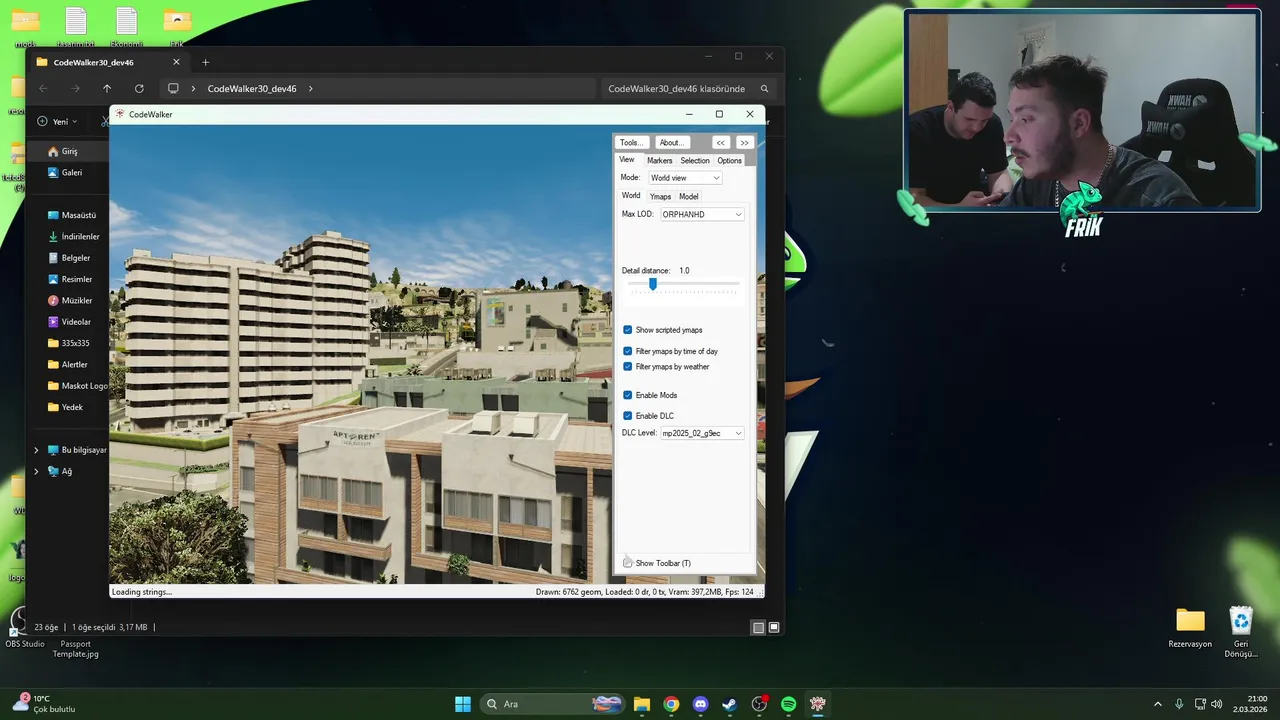The image size is (1280, 720).
Task: Open the Tools... menu button in CodeWalker
Action: click(631, 143)
